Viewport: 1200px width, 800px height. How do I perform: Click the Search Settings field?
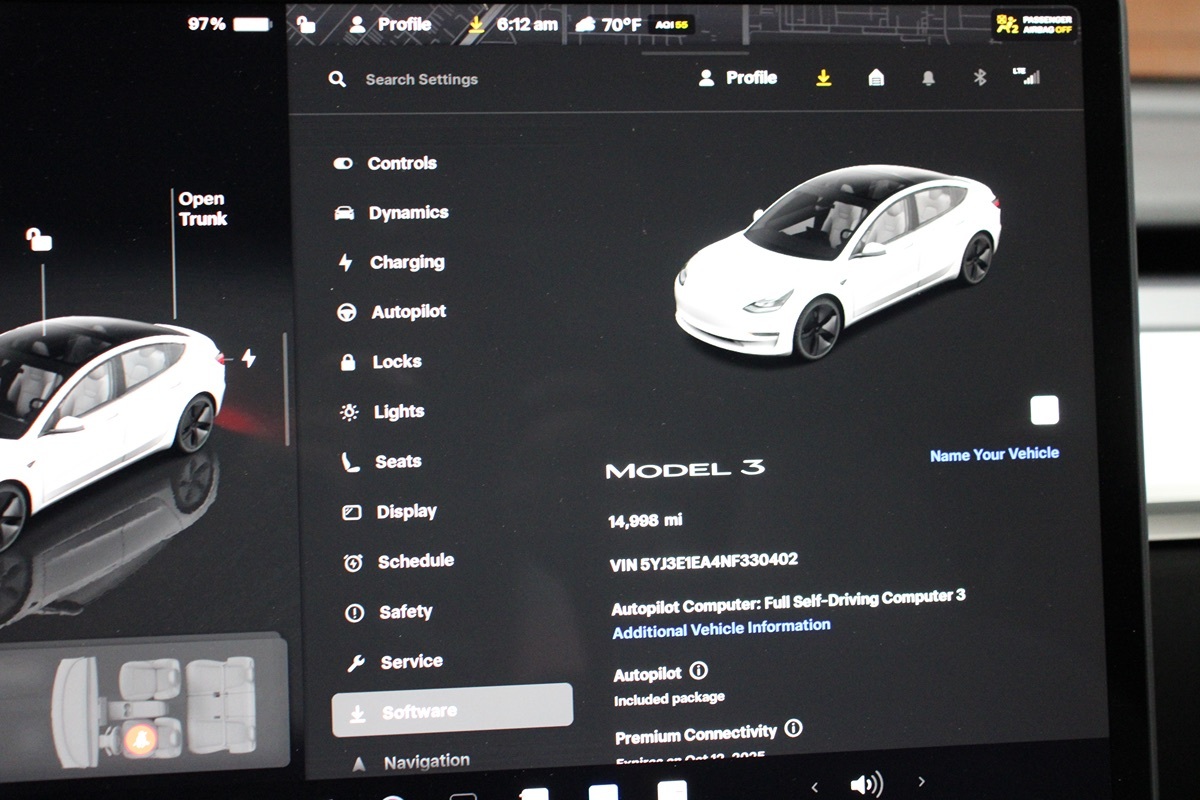[x=421, y=79]
